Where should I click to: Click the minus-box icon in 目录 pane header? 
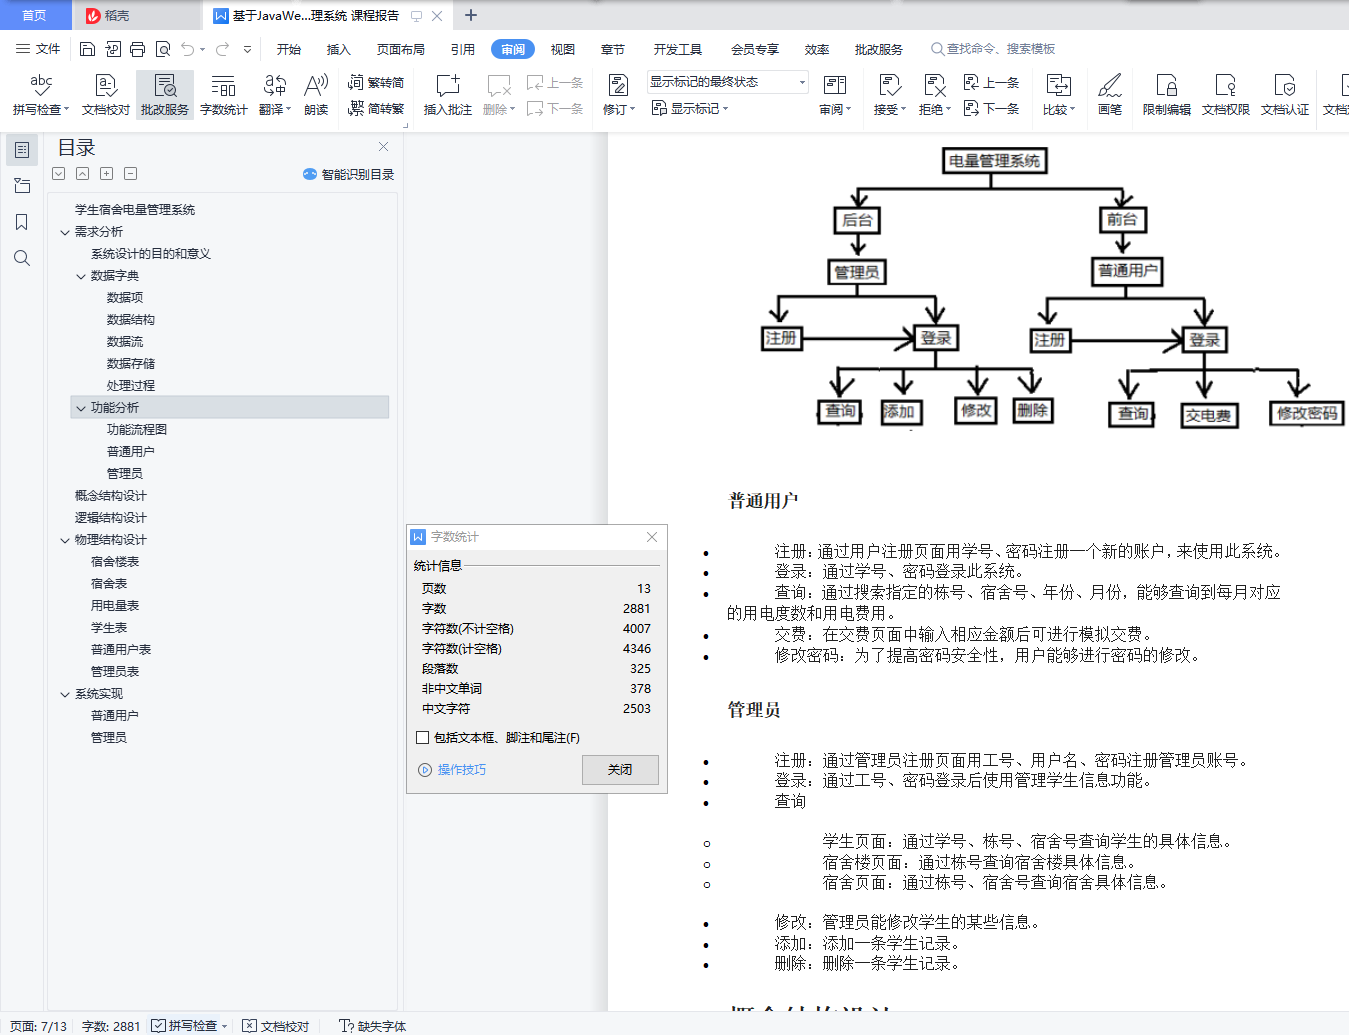pos(131,174)
